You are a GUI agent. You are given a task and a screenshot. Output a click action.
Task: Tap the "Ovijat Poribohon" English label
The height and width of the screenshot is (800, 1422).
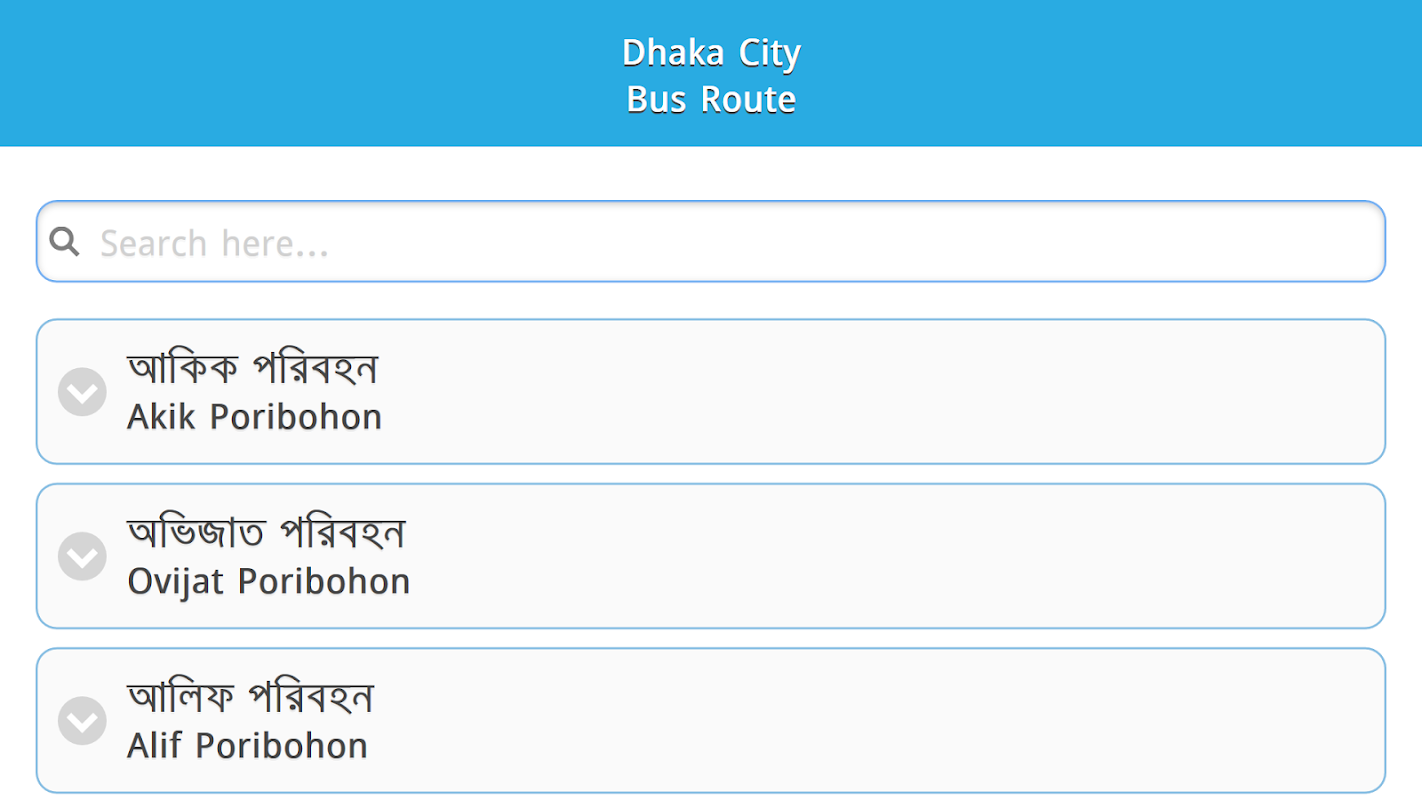pos(268,581)
